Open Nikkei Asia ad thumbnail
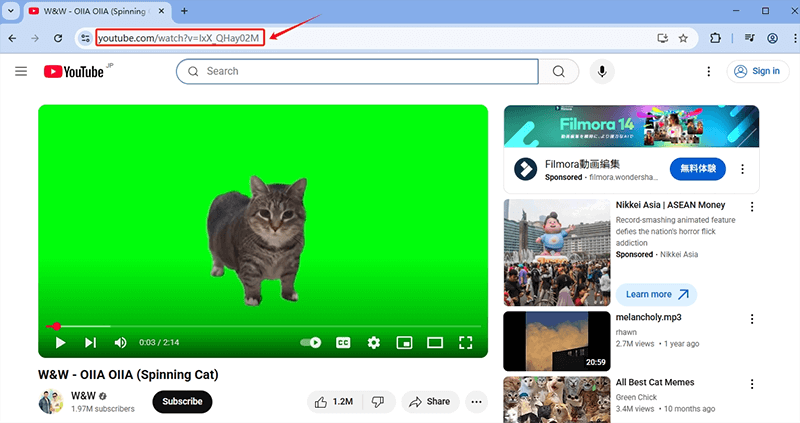Viewport: 800px width, 423px height. [x=557, y=253]
